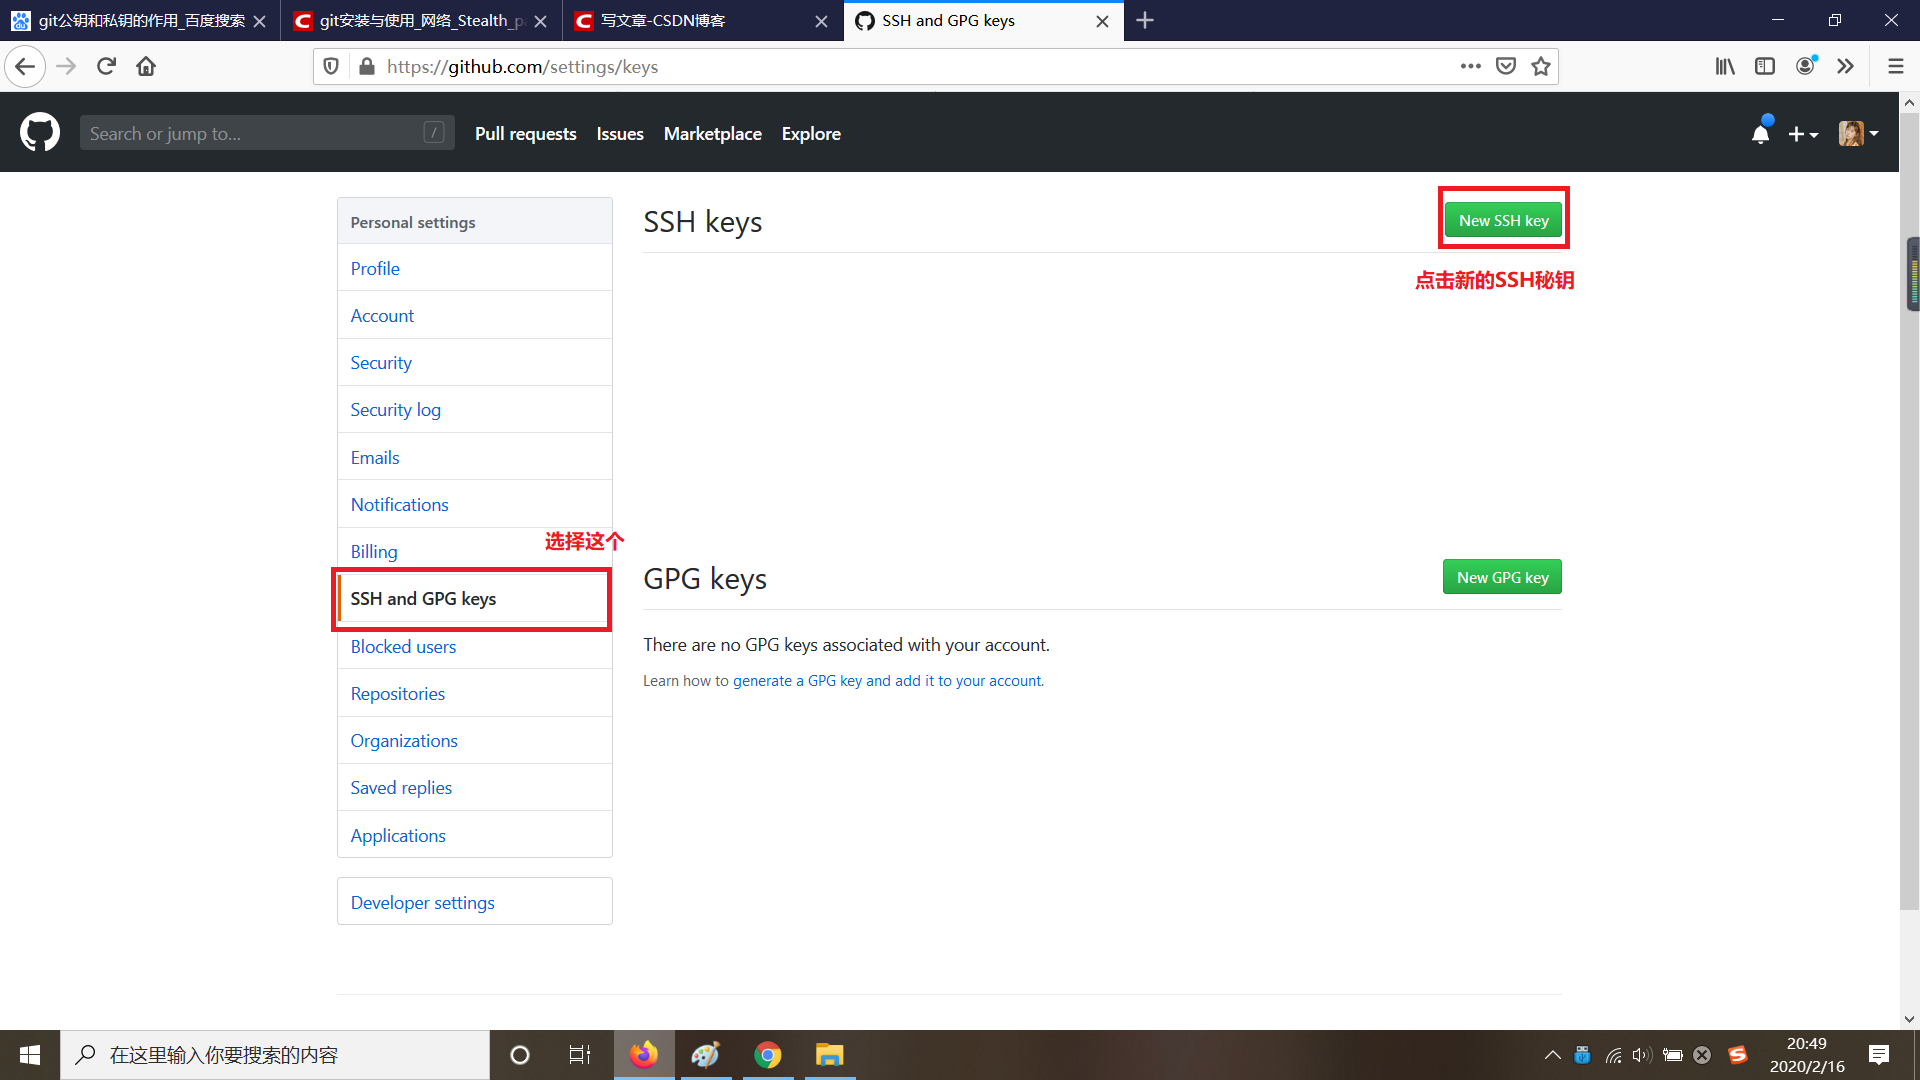Open the Firefox hamburger menu

[x=1896, y=67]
